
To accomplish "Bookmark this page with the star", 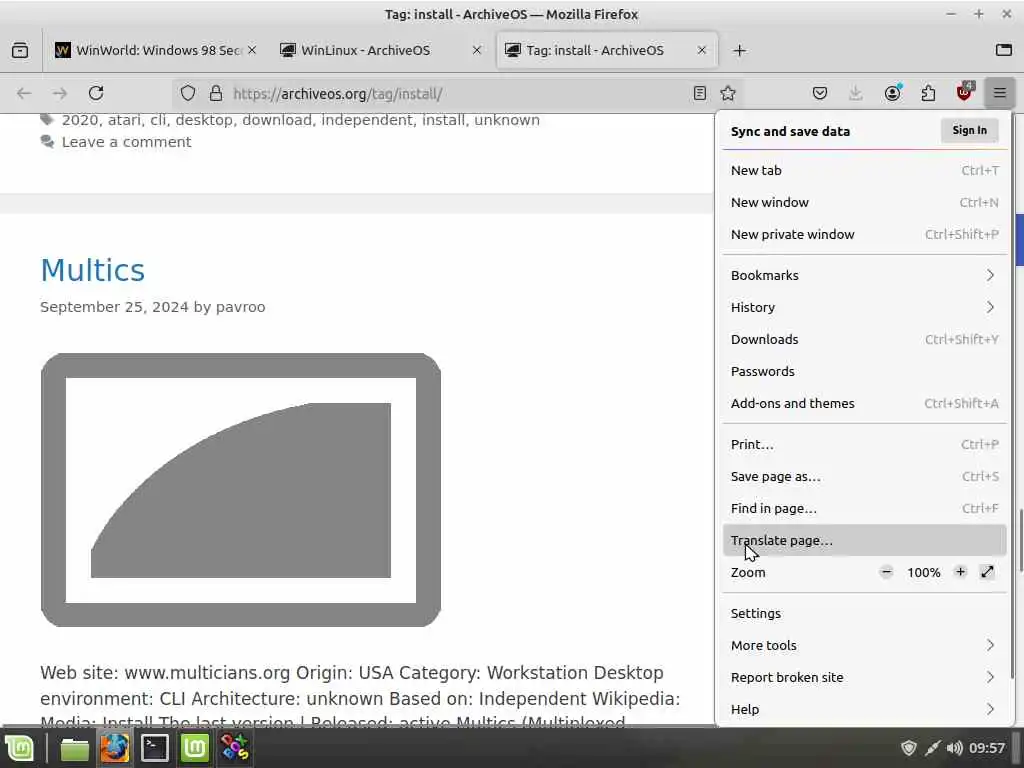I will point(728,93).
